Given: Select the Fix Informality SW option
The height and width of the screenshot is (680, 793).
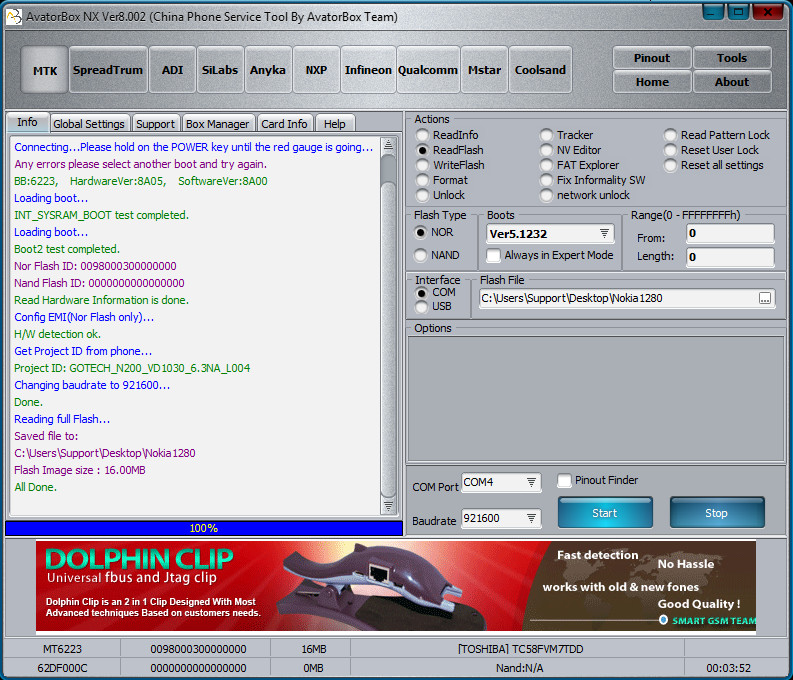Looking at the screenshot, I should (x=593, y=180).
